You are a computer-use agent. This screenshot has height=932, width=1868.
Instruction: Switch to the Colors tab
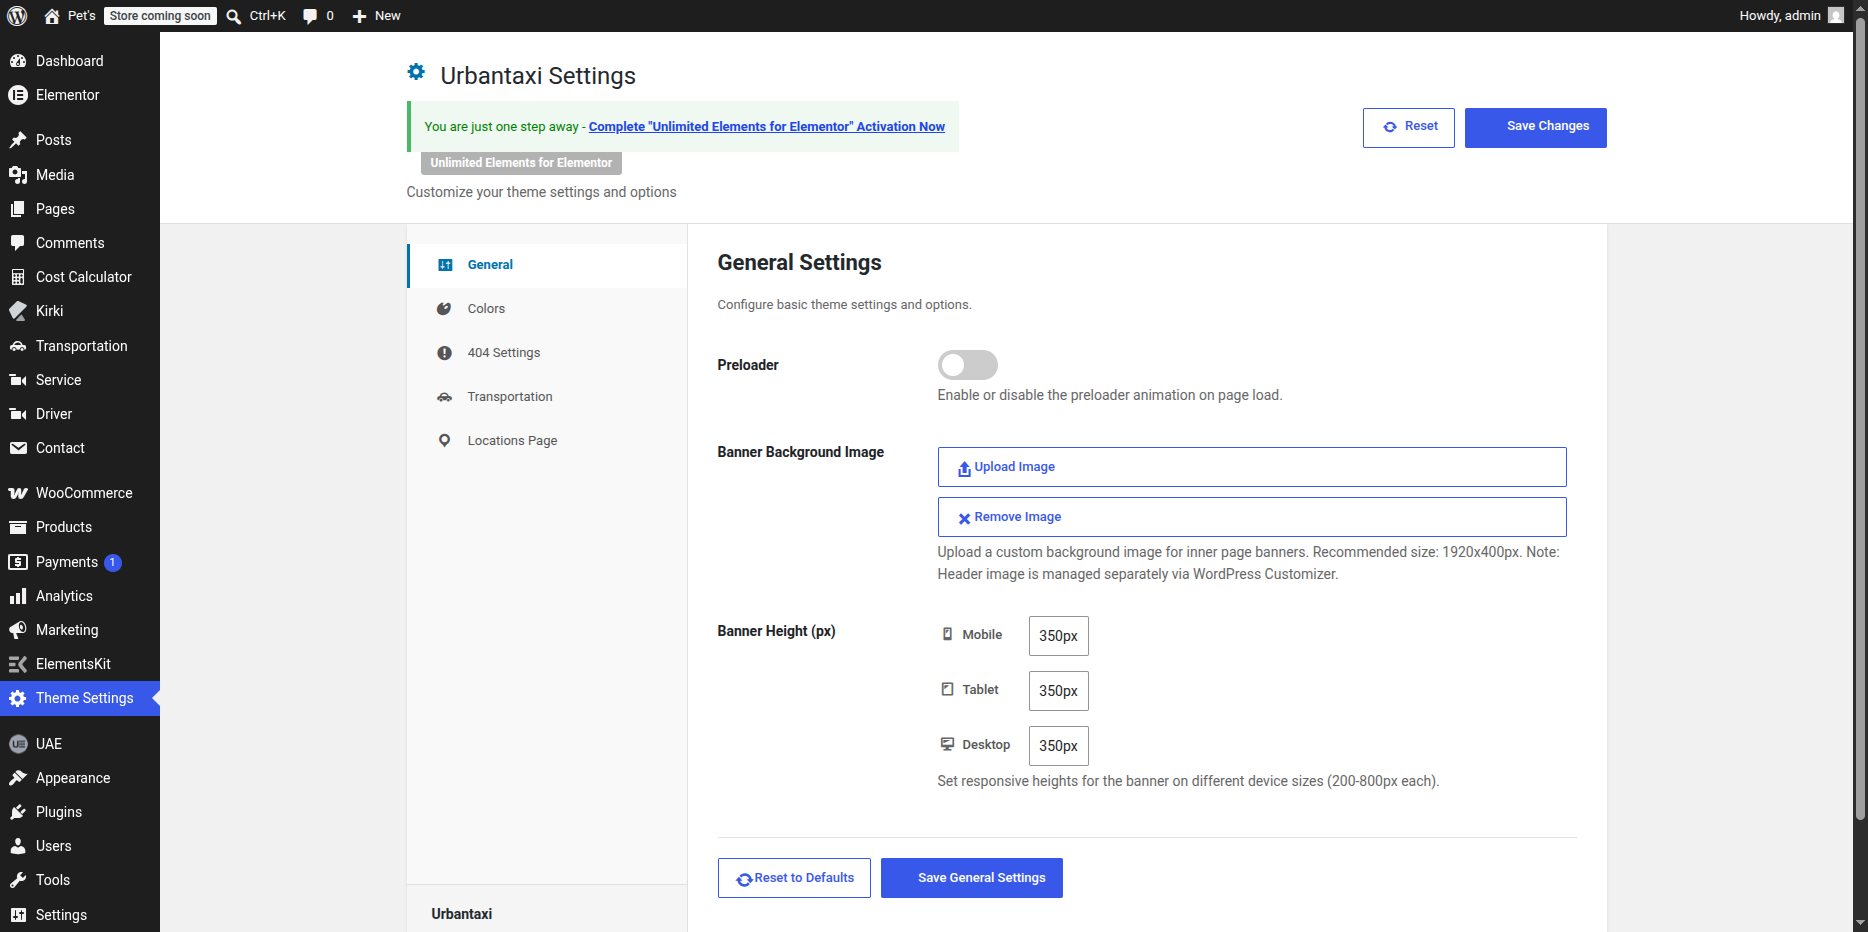(x=547, y=309)
